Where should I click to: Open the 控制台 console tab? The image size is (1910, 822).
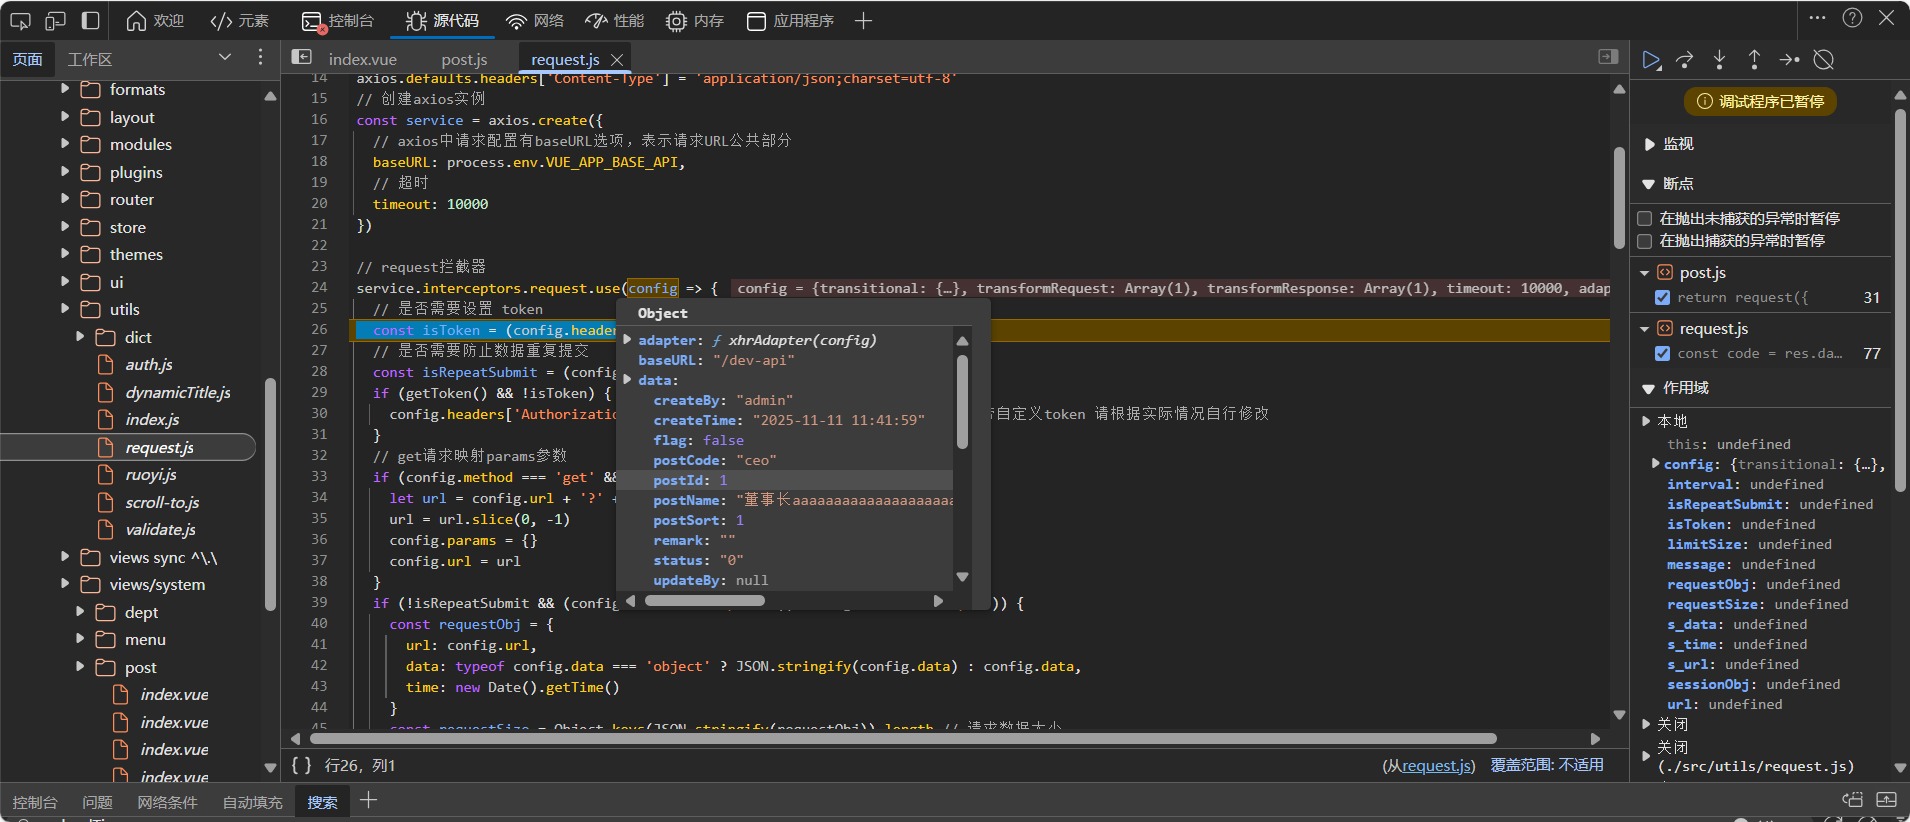(338, 20)
